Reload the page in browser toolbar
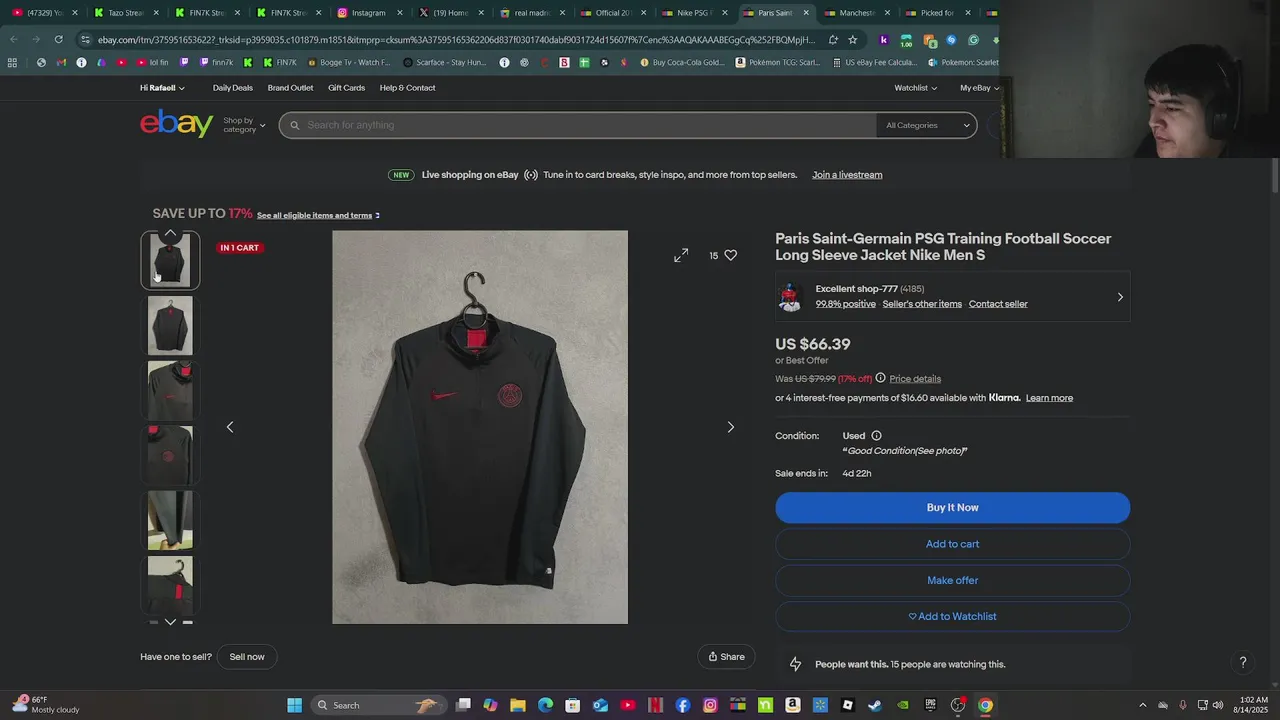 pos(58,40)
